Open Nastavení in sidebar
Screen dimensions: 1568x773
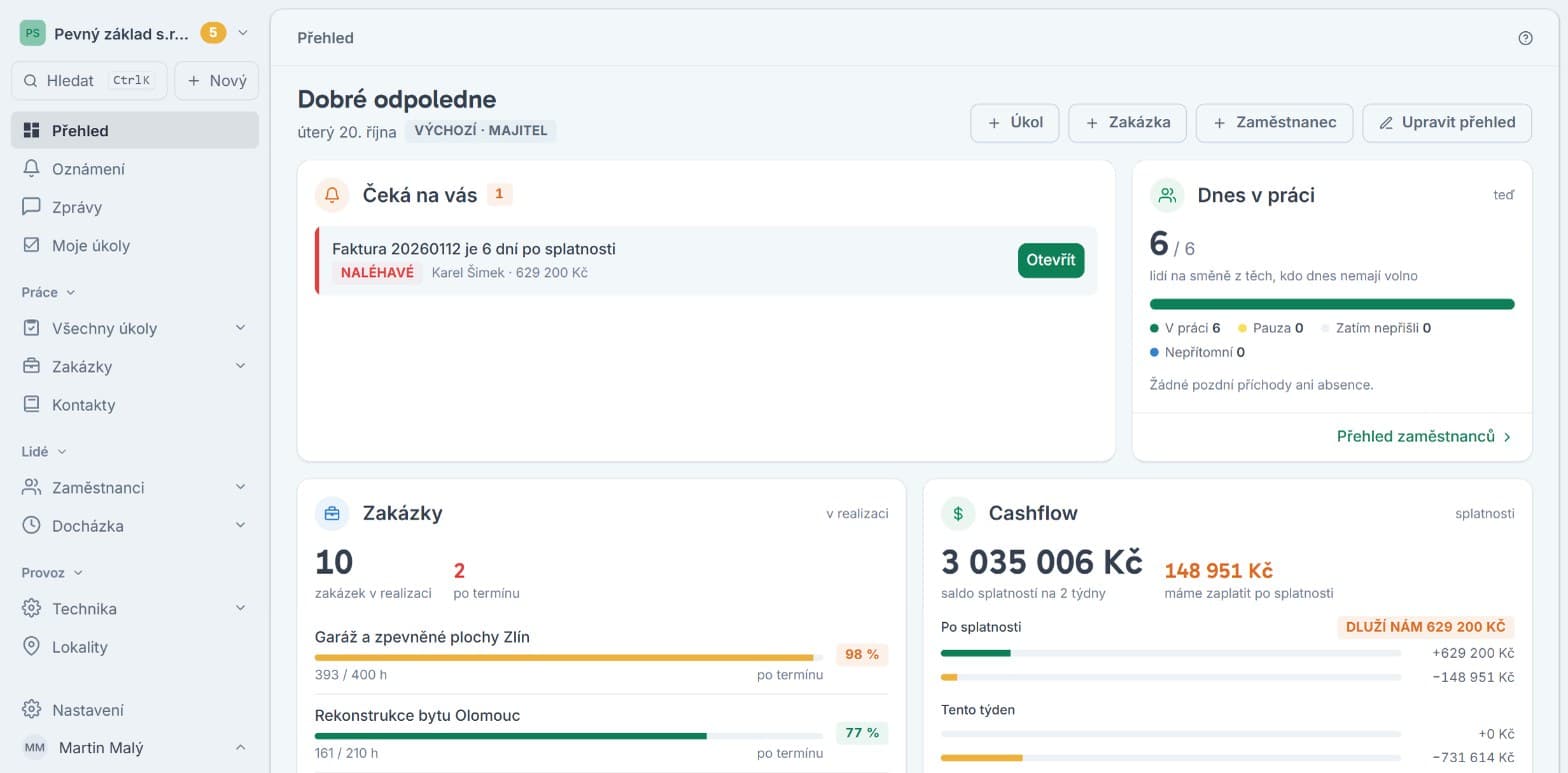135,710
